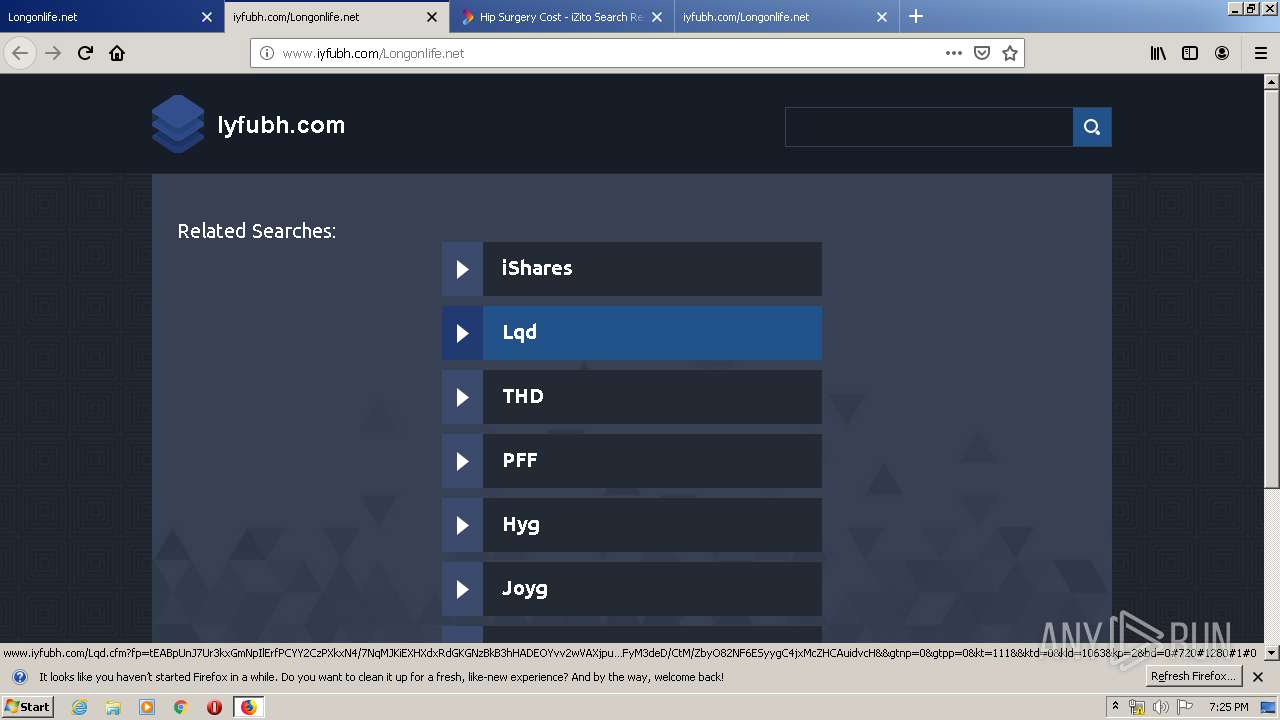Open Windows Explorer folder on taskbar
This screenshot has height=720, width=1280.
[x=113, y=707]
